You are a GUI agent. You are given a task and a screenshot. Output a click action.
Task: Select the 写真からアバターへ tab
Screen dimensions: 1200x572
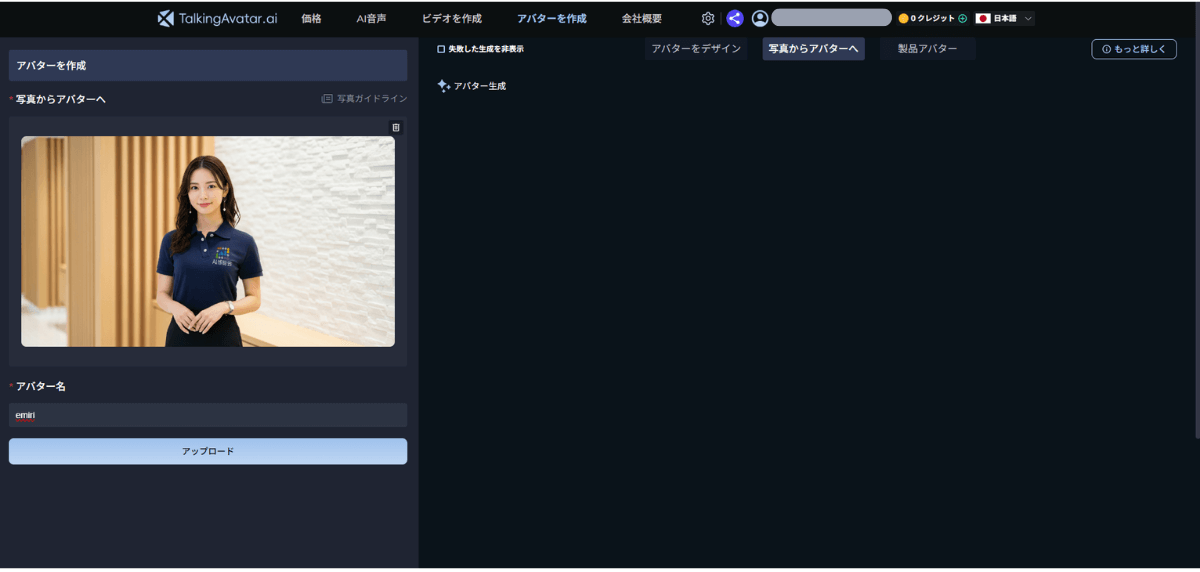[x=813, y=49]
